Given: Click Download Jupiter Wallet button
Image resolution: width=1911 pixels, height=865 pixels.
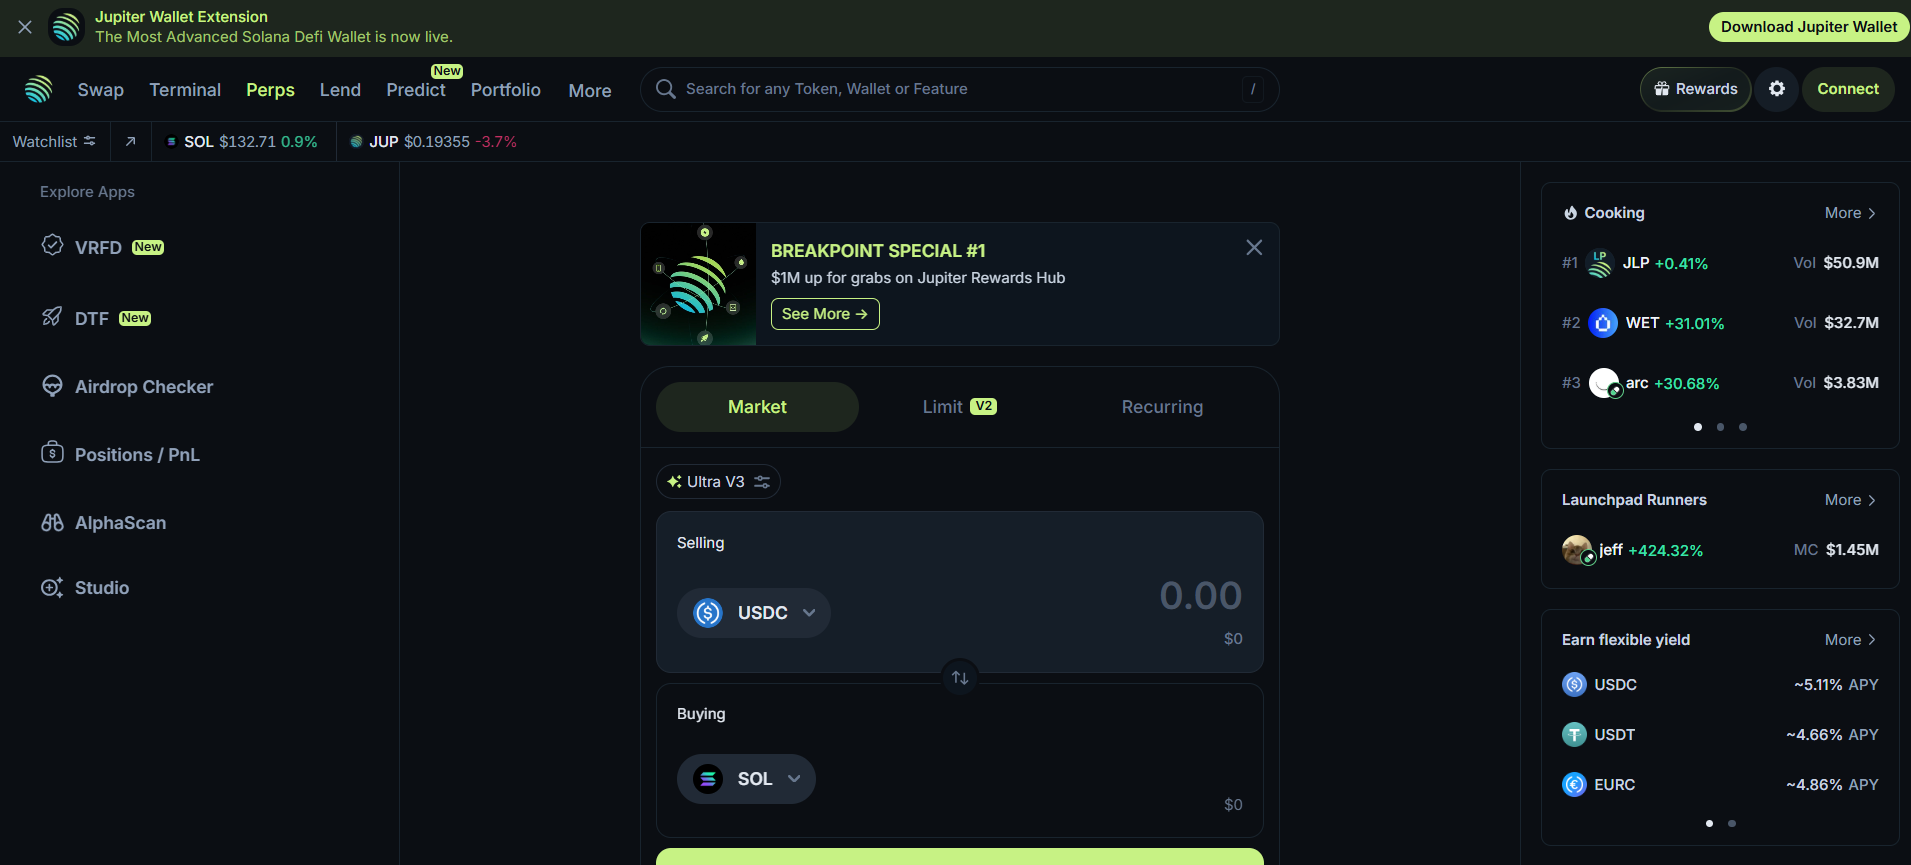Looking at the screenshot, I should point(1808,27).
